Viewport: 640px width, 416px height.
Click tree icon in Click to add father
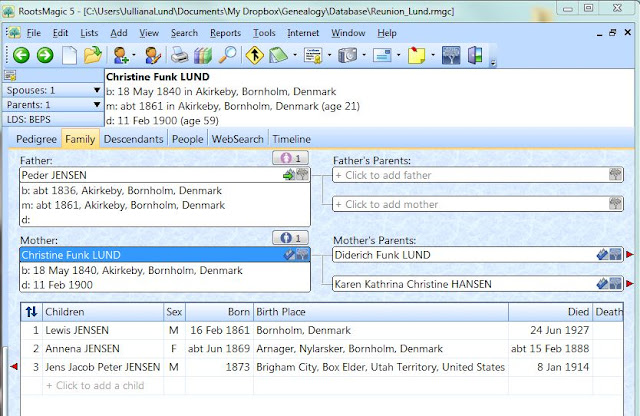pyautogui.click(x=616, y=175)
